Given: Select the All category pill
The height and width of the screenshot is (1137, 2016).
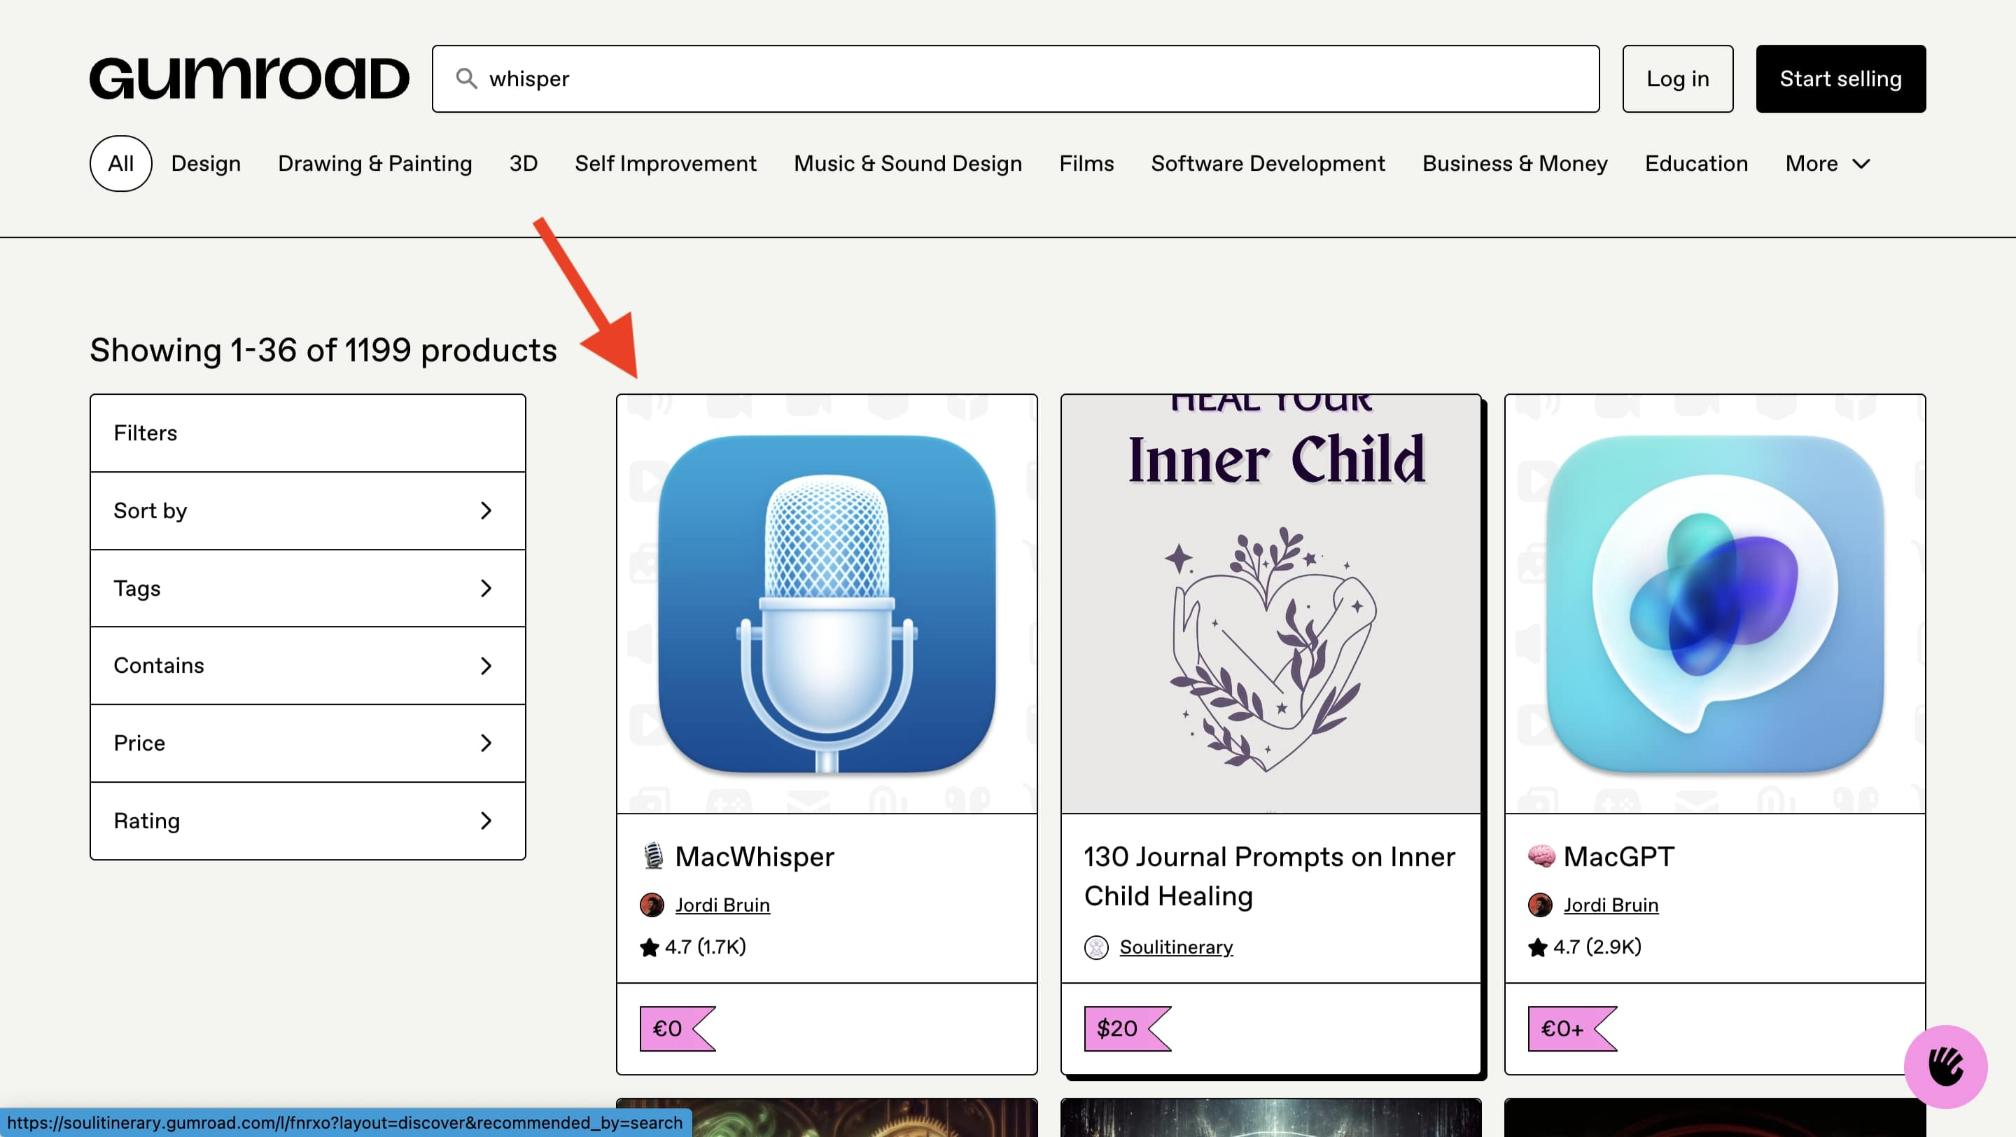Looking at the screenshot, I should point(121,163).
